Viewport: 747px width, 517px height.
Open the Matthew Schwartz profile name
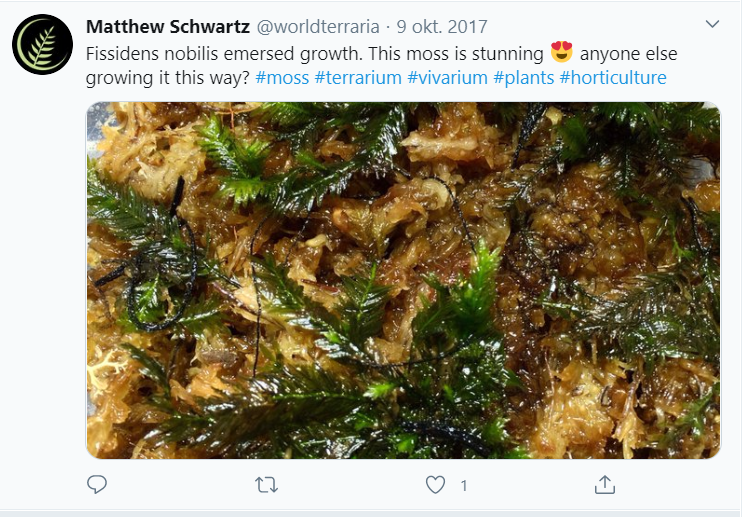[168, 25]
